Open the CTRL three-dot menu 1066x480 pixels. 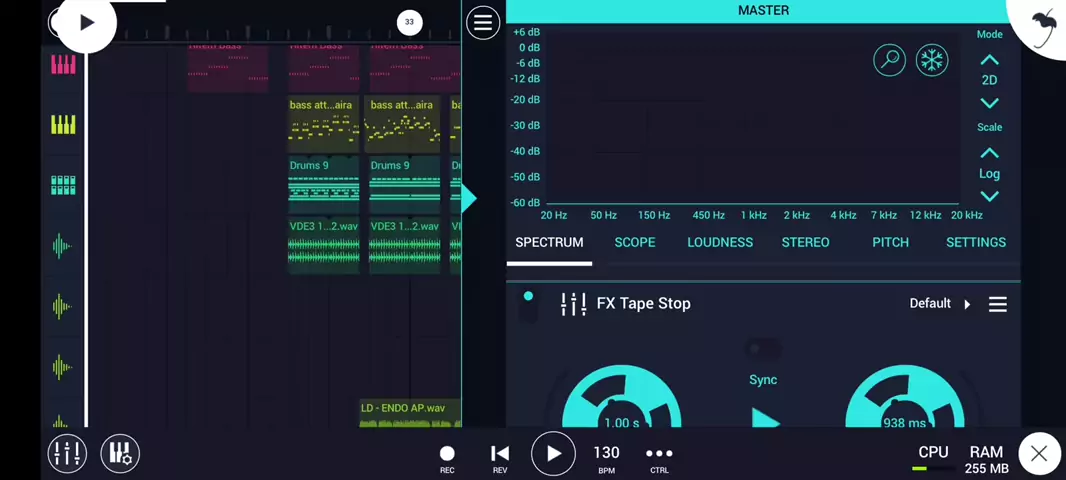pyautogui.click(x=659, y=457)
